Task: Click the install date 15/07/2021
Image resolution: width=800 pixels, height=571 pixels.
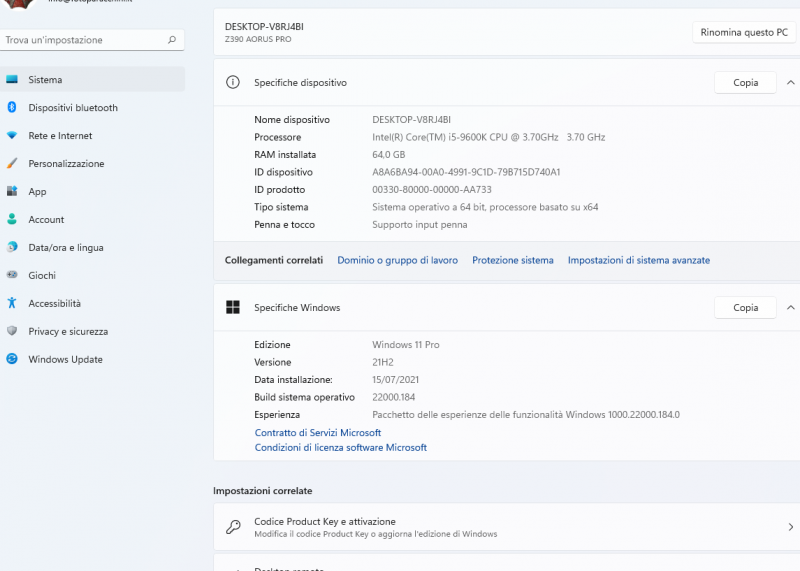Action: [x=395, y=380]
